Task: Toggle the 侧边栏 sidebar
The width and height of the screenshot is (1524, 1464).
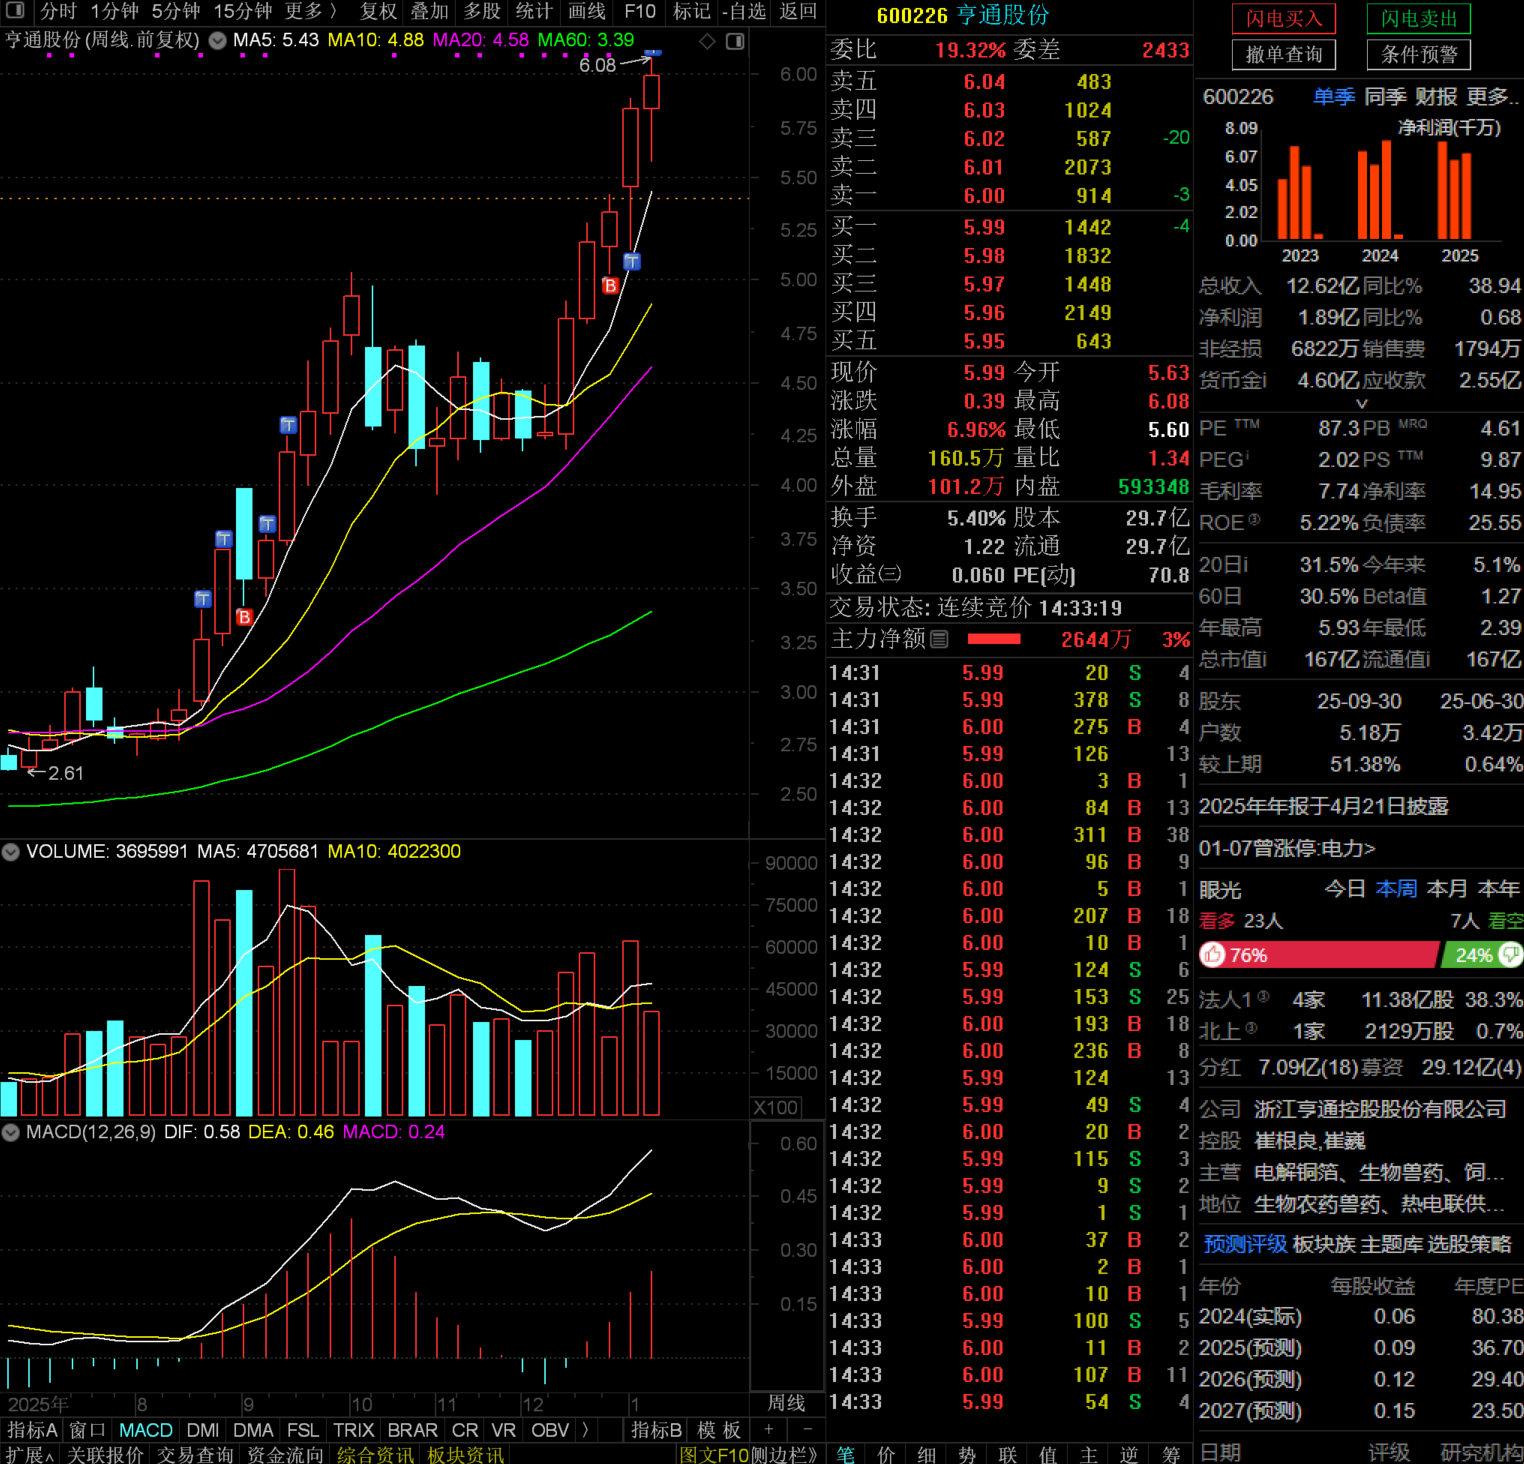Action: 784,1454
